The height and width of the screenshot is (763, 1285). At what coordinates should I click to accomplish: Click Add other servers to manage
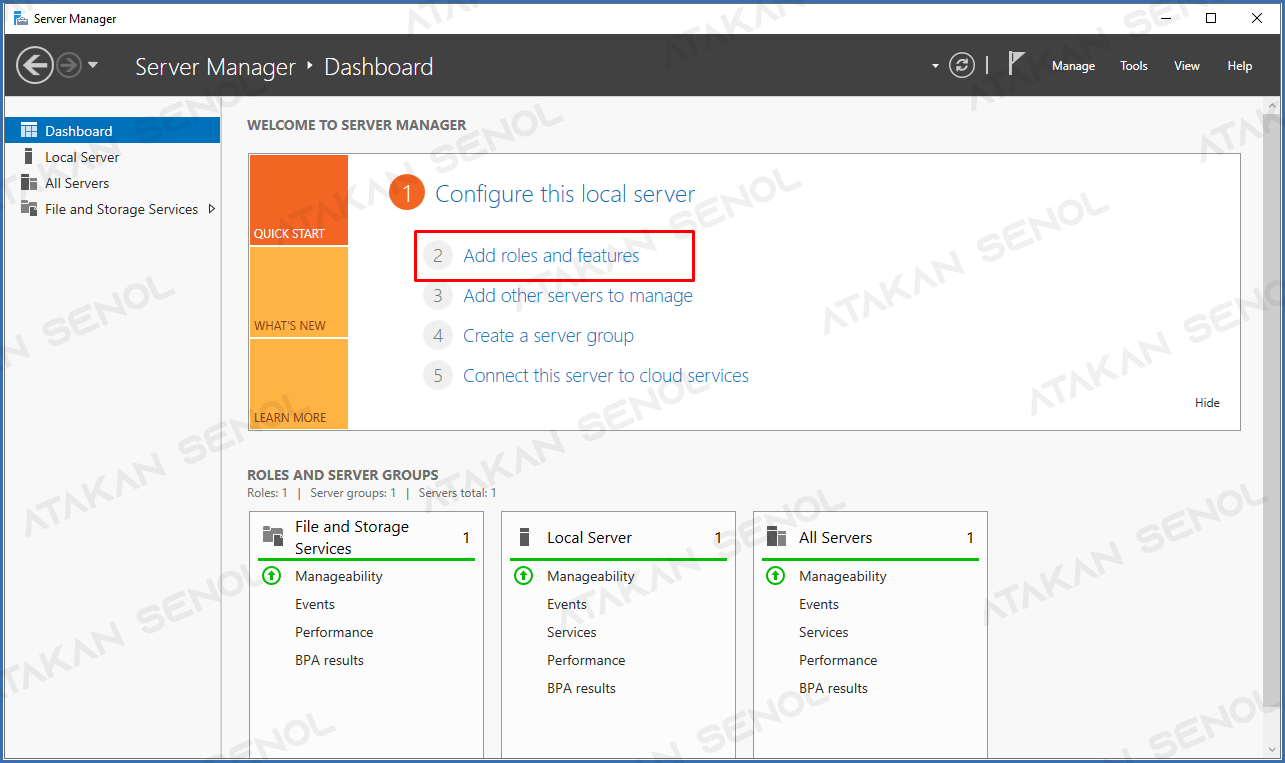pos(578,296)
